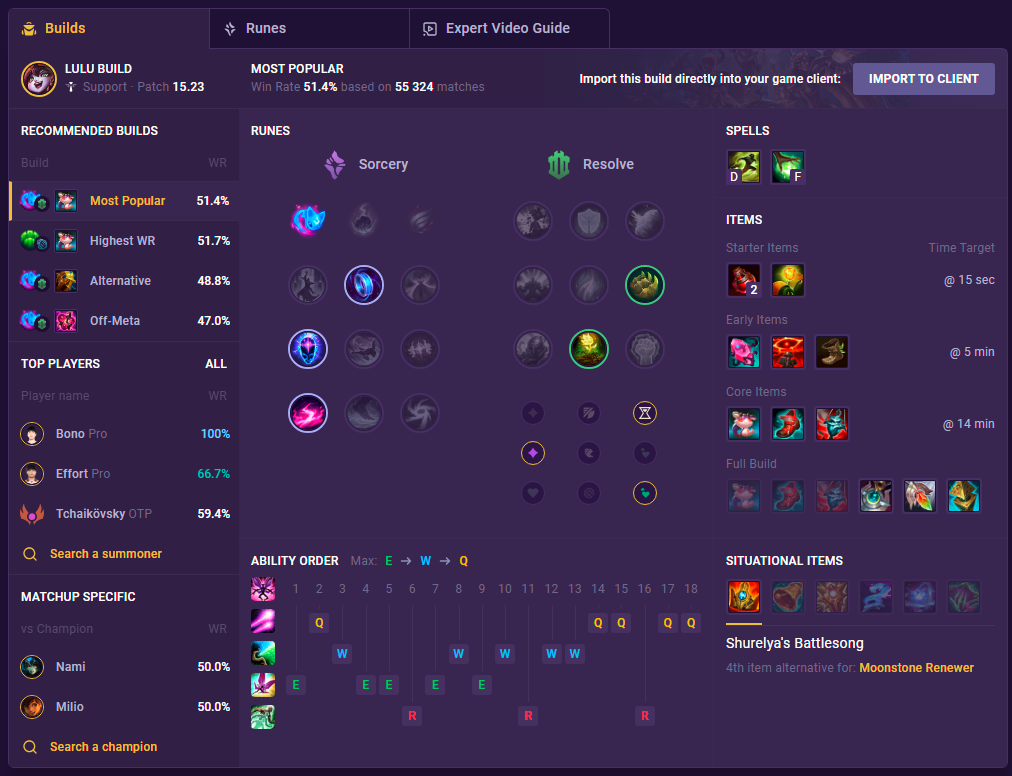Select the Highest WR recommended build

click(124, 241)
